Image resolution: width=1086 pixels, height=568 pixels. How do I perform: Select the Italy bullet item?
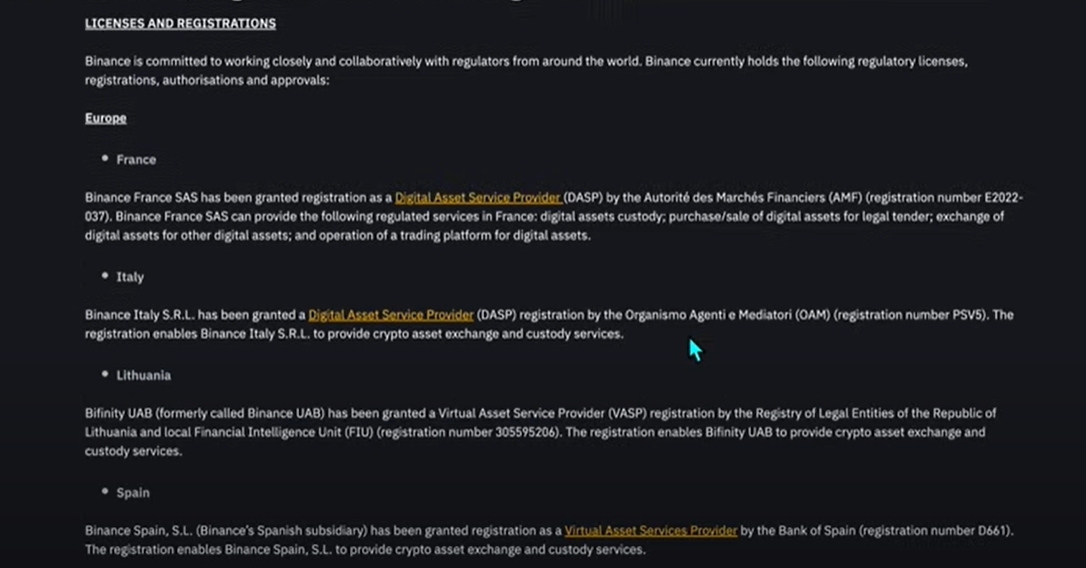[130, 277]
